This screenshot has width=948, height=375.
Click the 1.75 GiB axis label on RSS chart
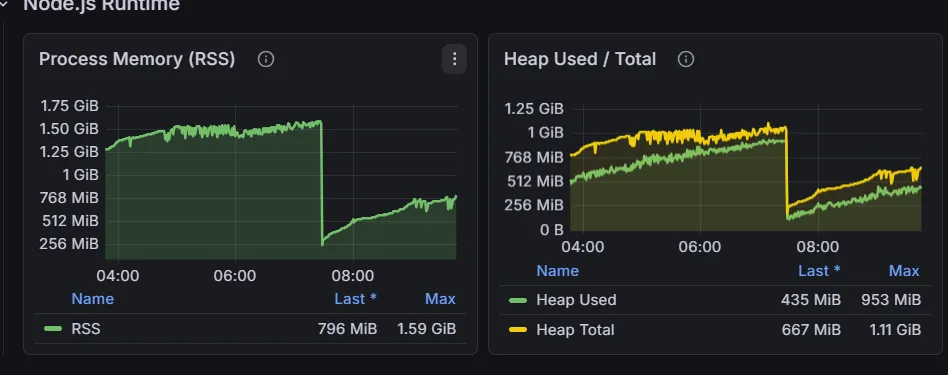70,106
